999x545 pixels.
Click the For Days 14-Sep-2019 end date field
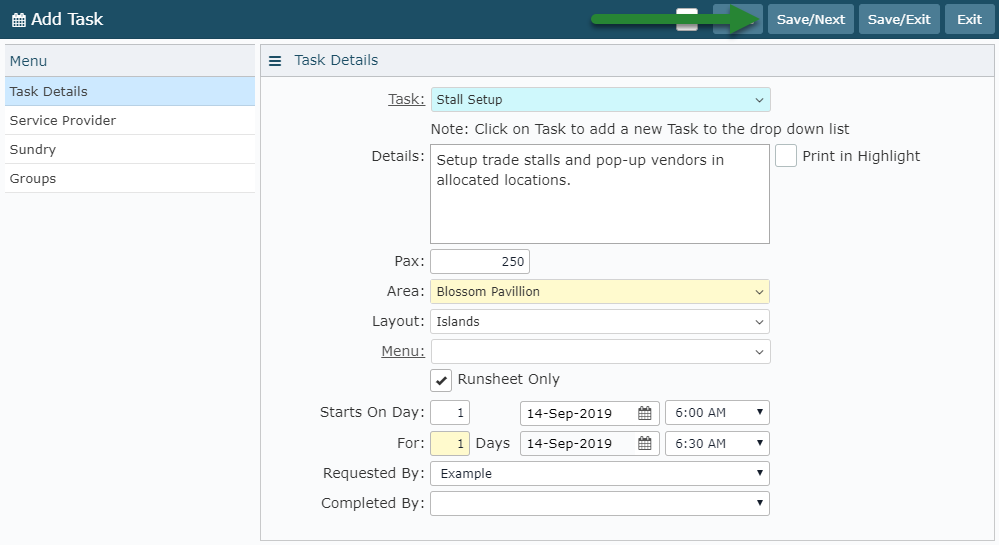[589, 443]
